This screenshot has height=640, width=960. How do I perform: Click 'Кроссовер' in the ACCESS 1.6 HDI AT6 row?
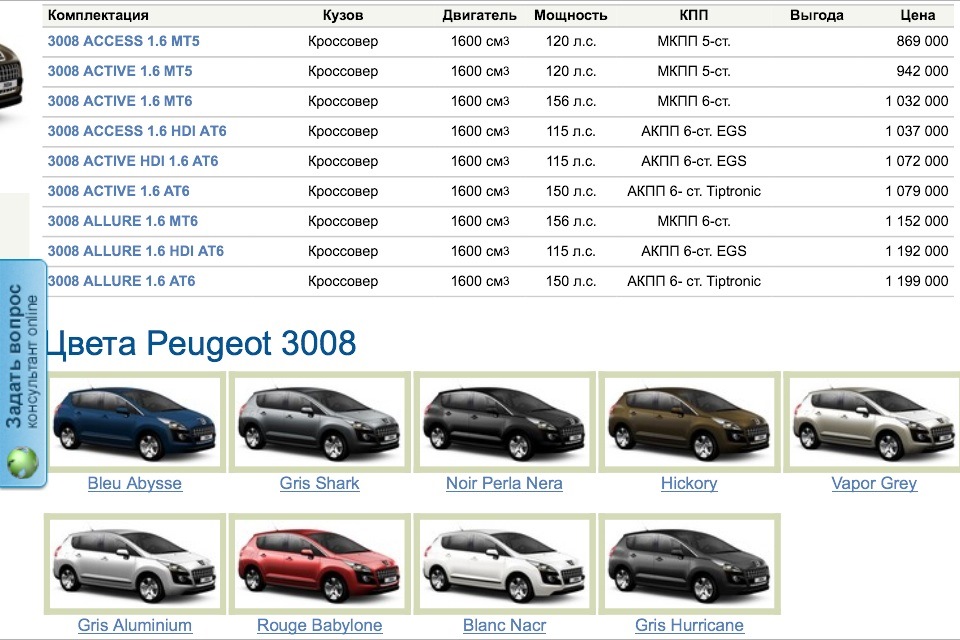point(343,131)
